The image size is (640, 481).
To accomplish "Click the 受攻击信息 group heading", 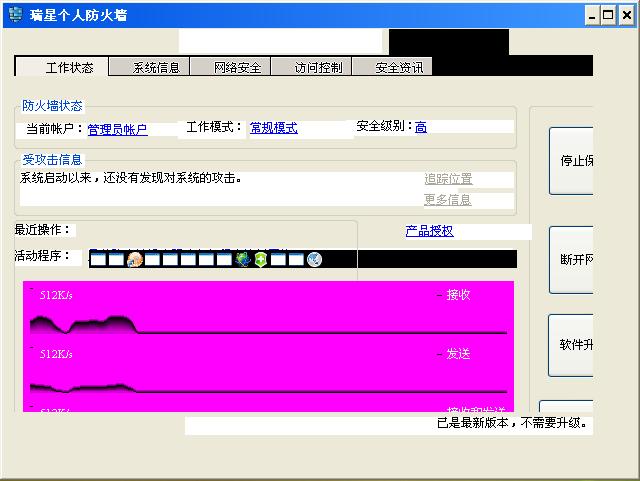I will 52,160.
